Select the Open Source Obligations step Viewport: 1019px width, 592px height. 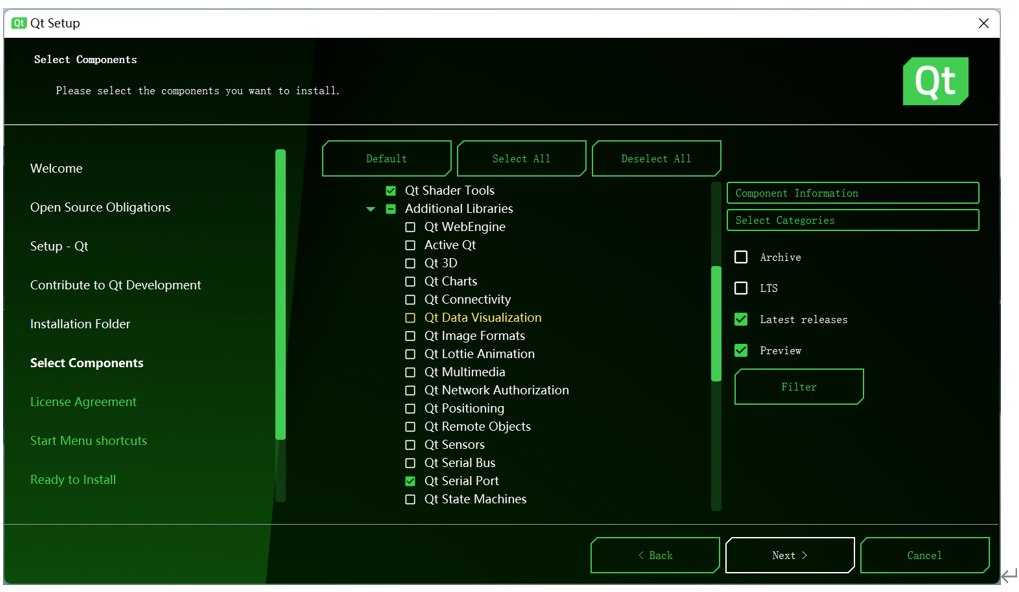click(x=100, y=207)
